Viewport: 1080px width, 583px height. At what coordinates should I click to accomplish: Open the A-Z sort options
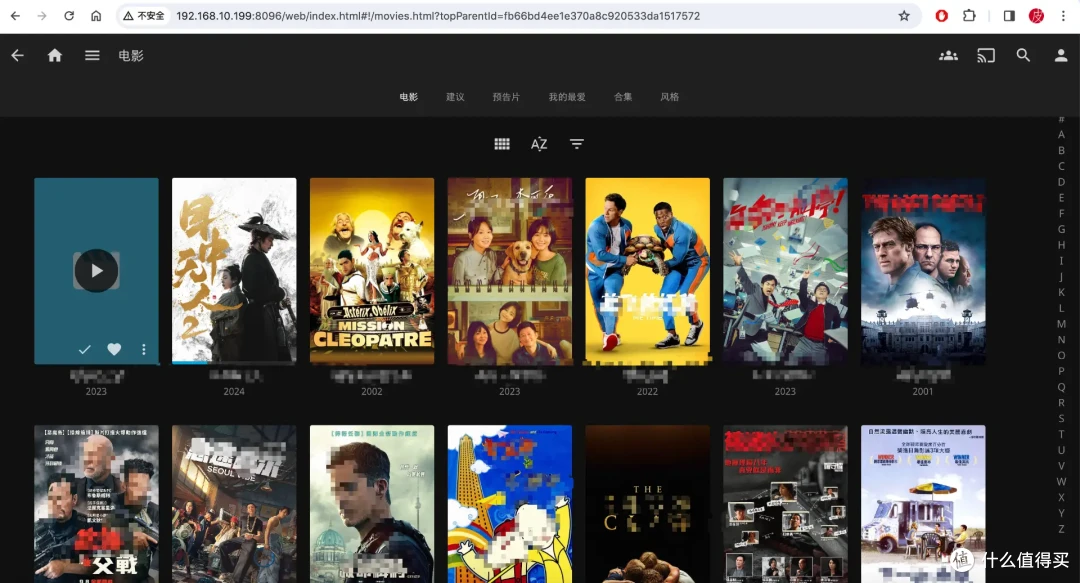[539, 143]
